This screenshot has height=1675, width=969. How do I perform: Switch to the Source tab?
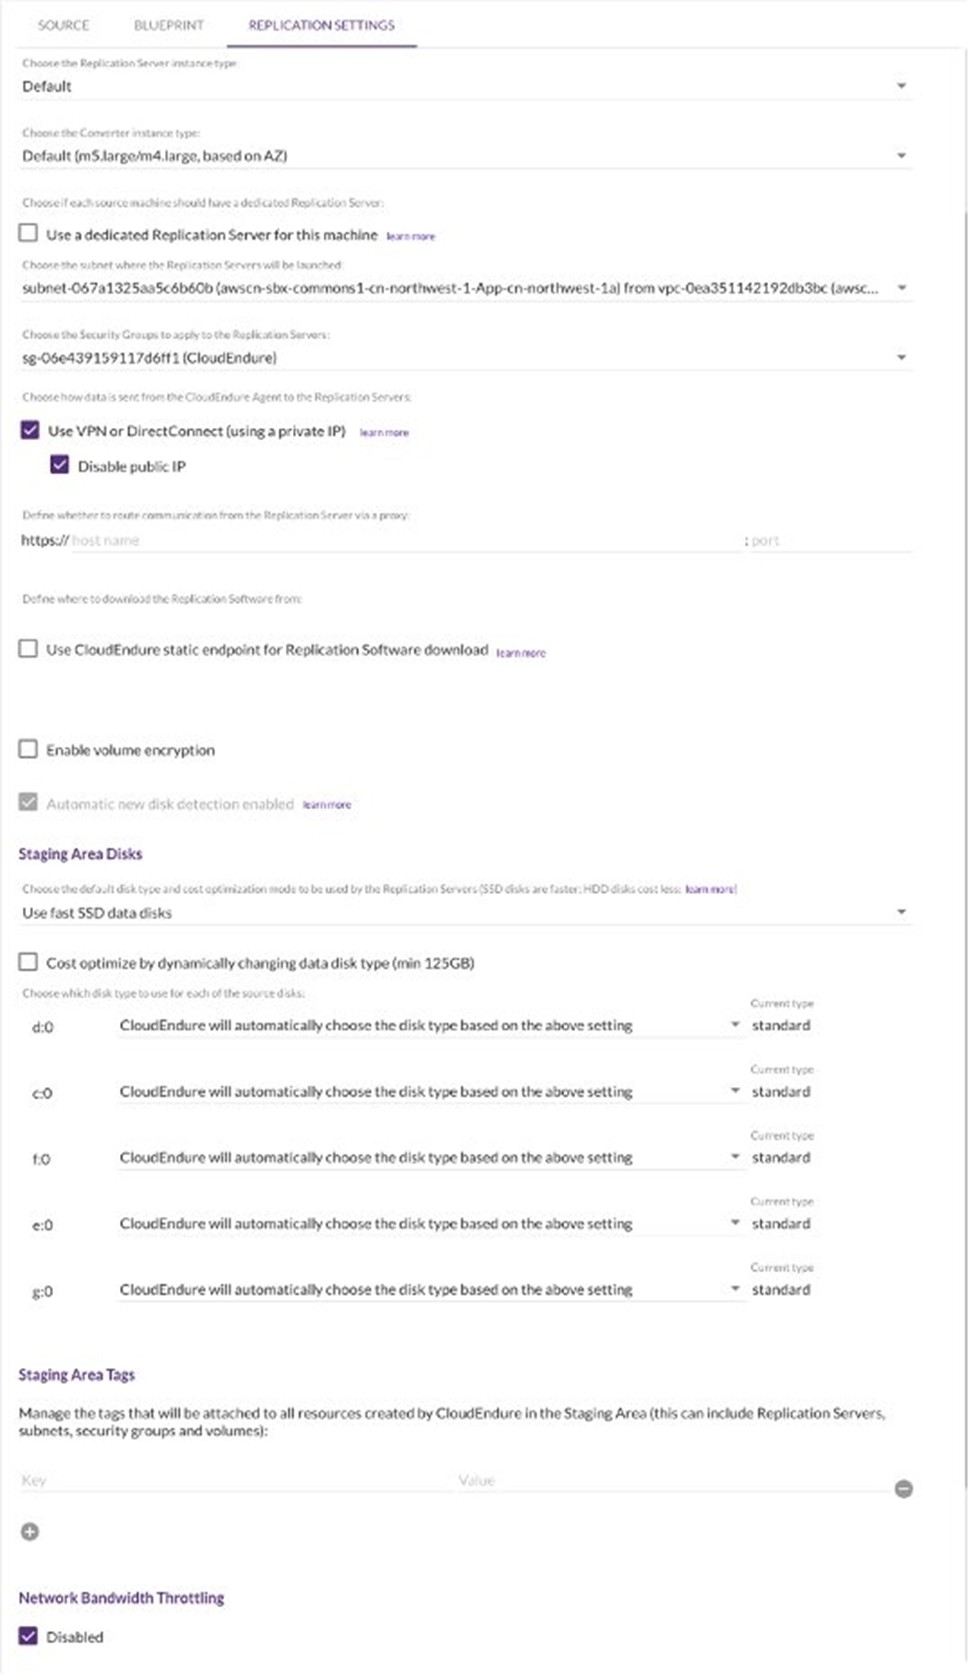(63, 25)
